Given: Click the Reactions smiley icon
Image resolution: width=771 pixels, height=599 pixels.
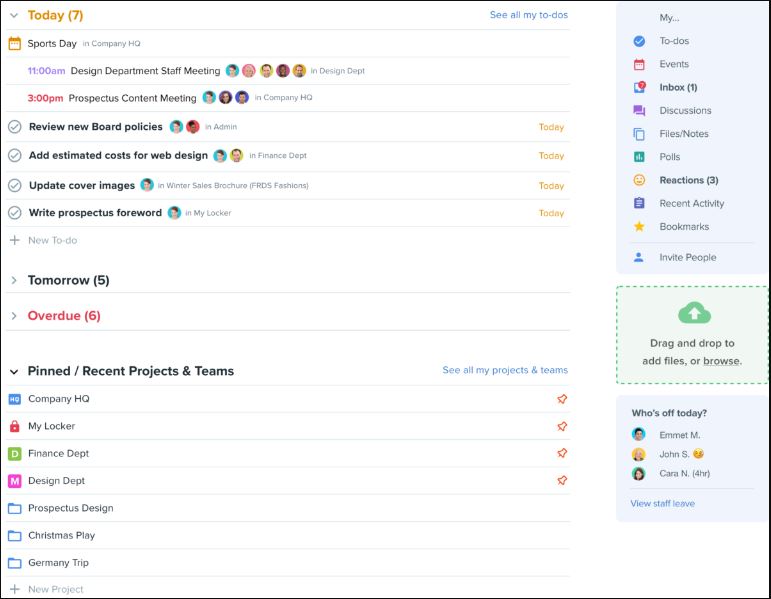Looking at the screenshot, I should pyautogui.click(x=639, y=180).
